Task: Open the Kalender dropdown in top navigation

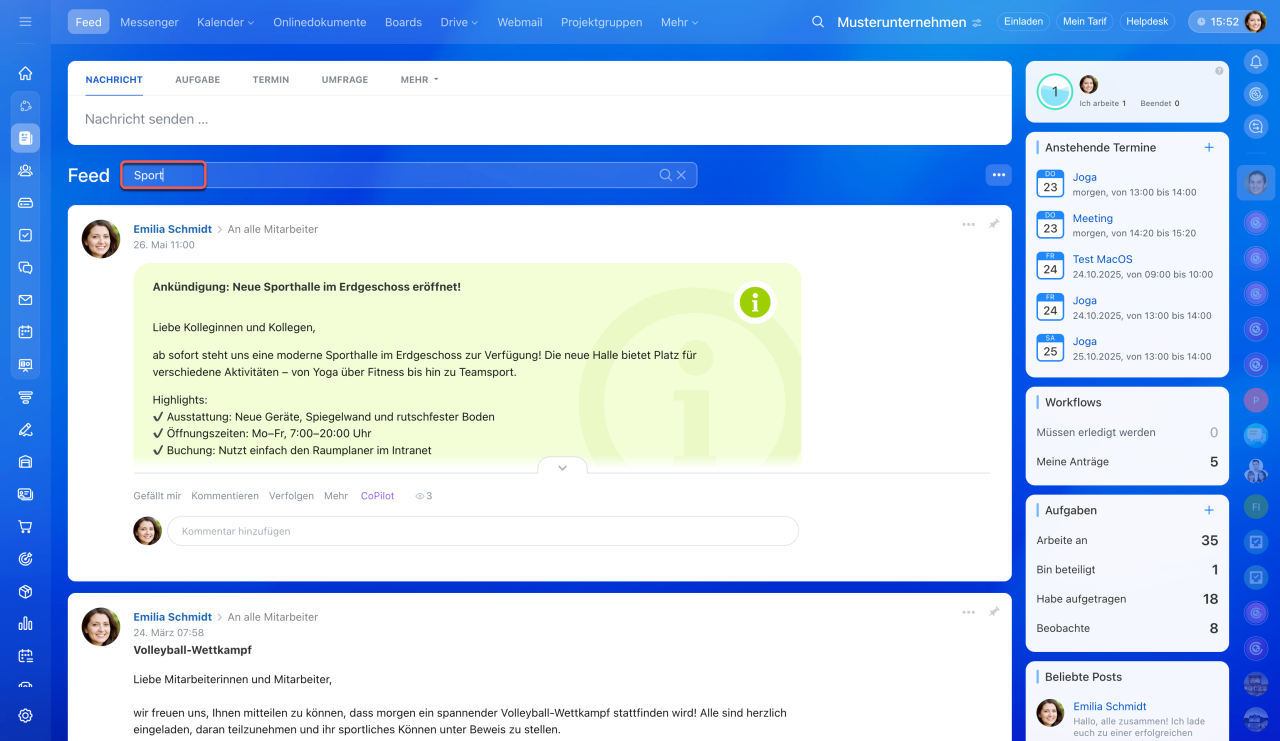Action: 225,22
